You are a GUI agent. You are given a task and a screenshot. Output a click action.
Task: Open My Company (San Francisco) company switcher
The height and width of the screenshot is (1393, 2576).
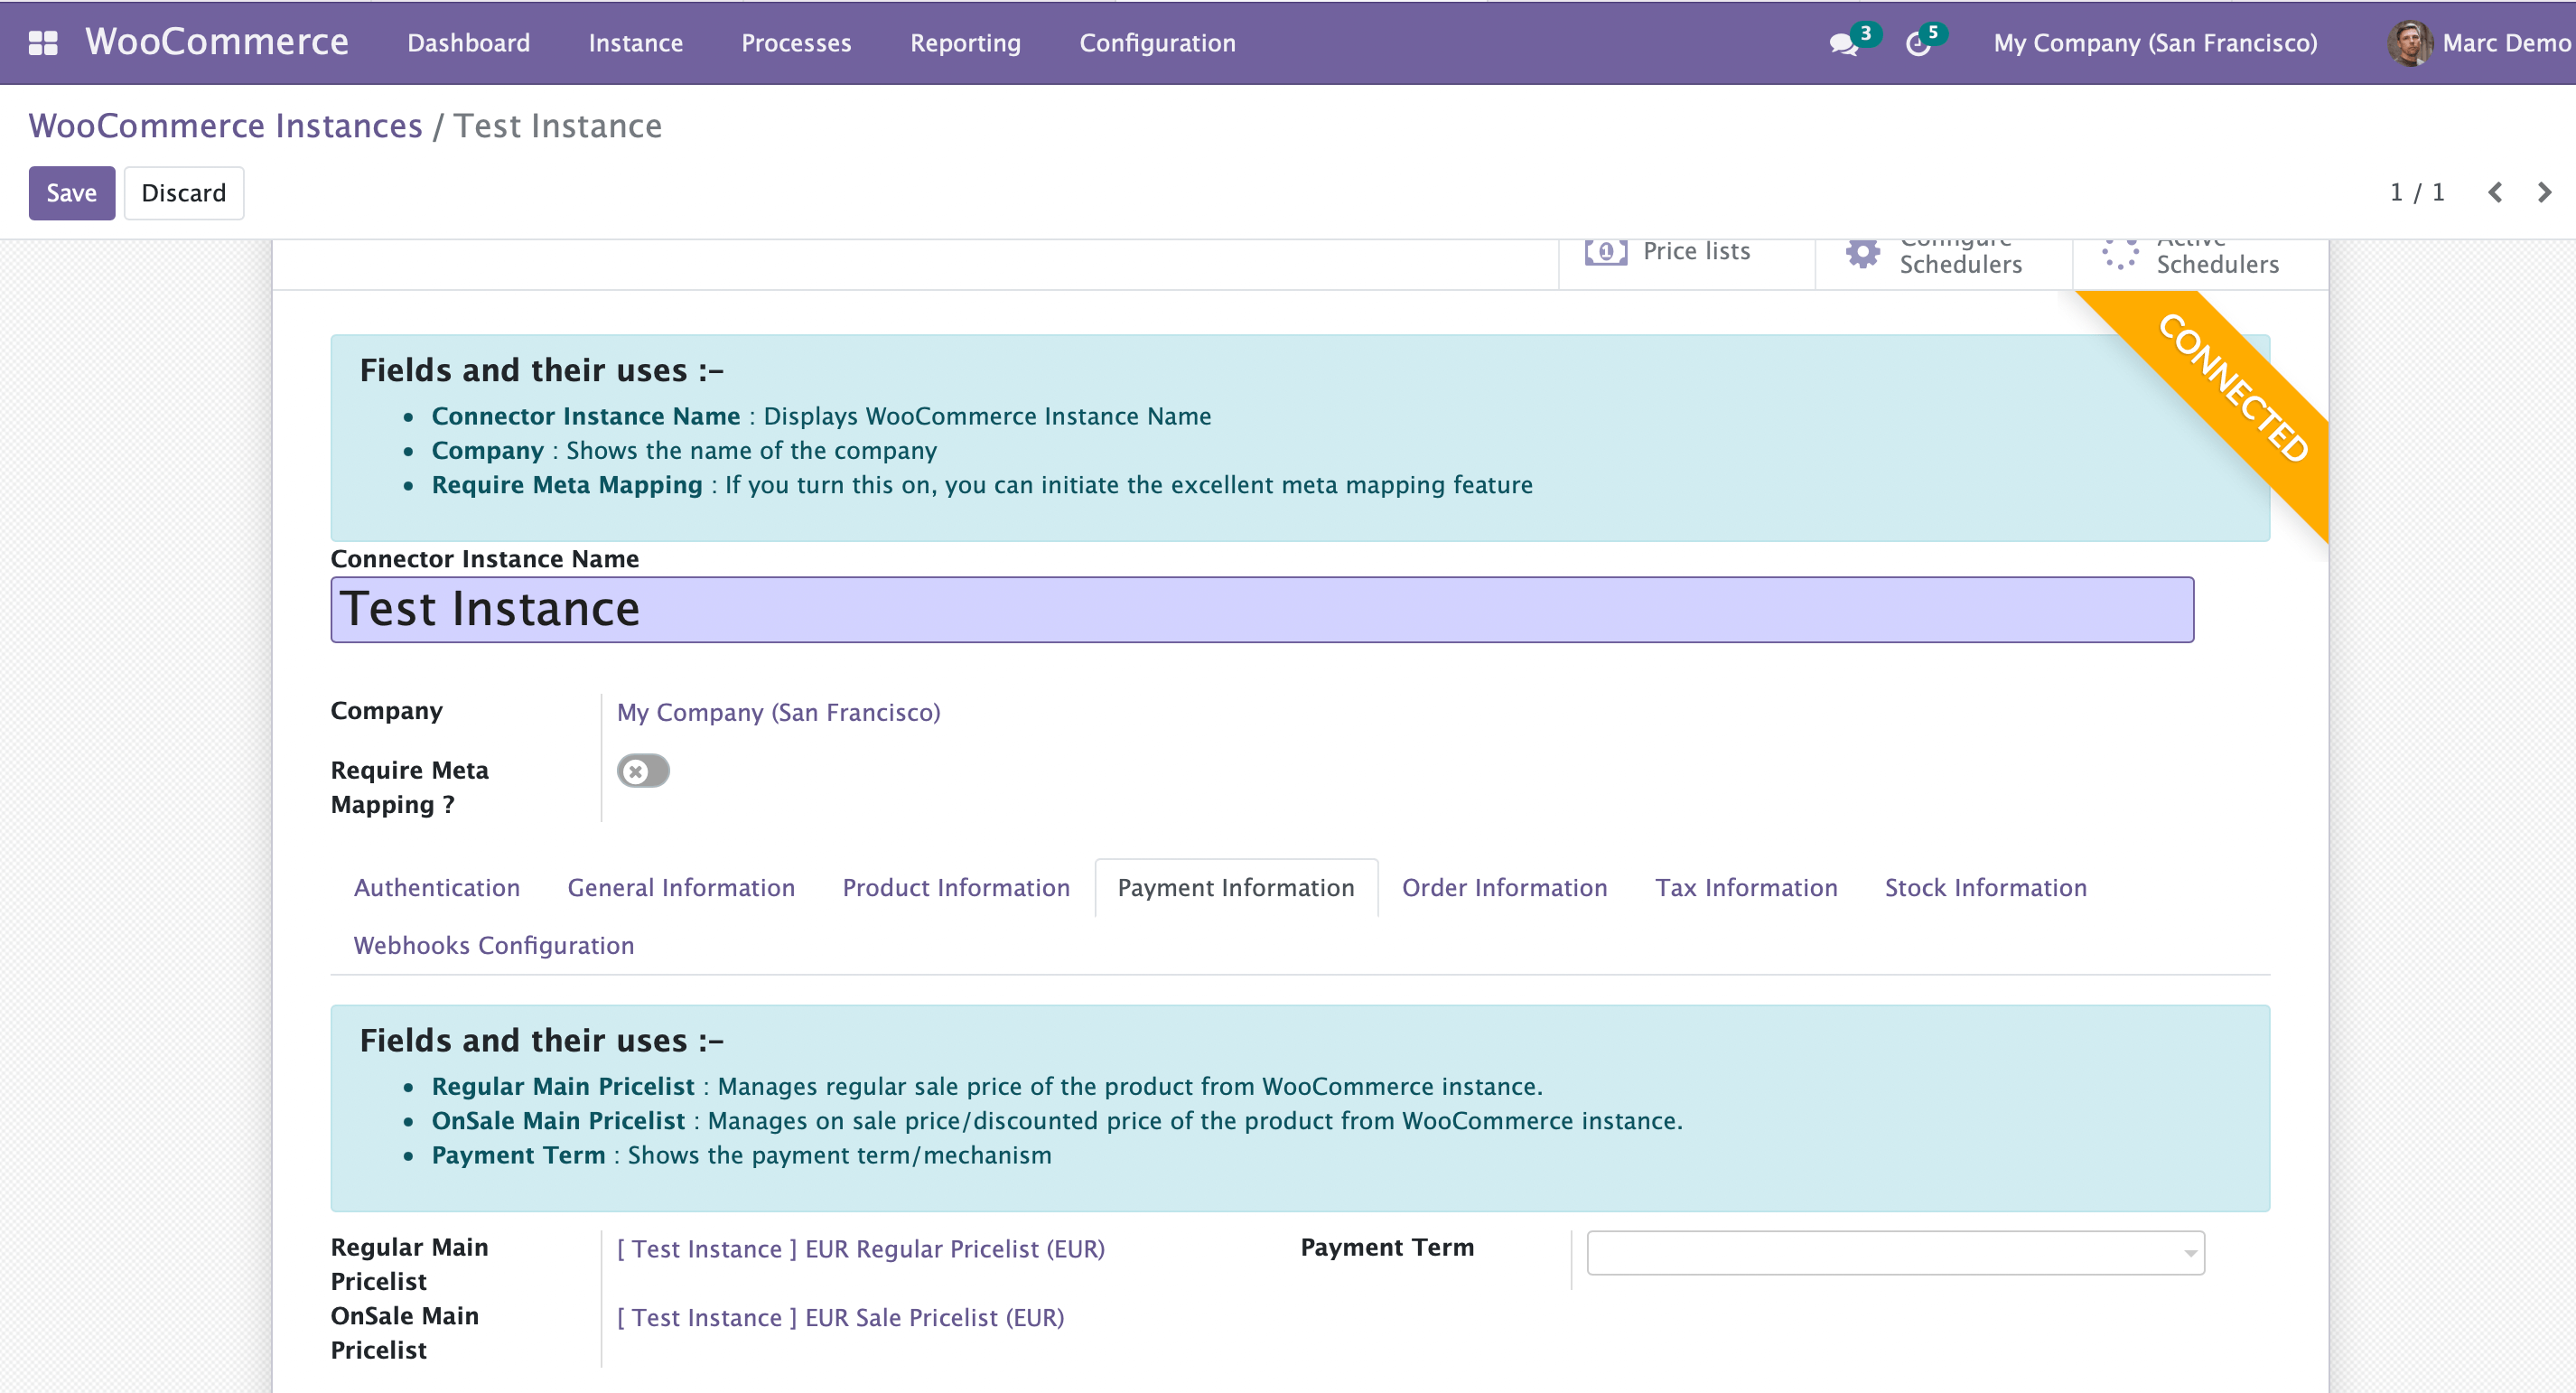tap(2154, 43)
